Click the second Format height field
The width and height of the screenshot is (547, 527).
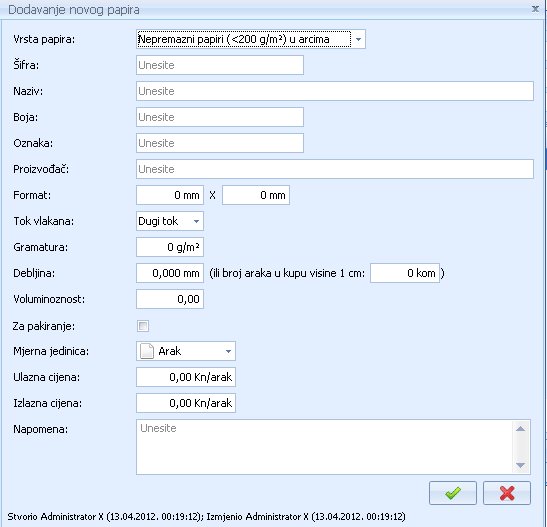pyautogui.click(x=256, y=195)
